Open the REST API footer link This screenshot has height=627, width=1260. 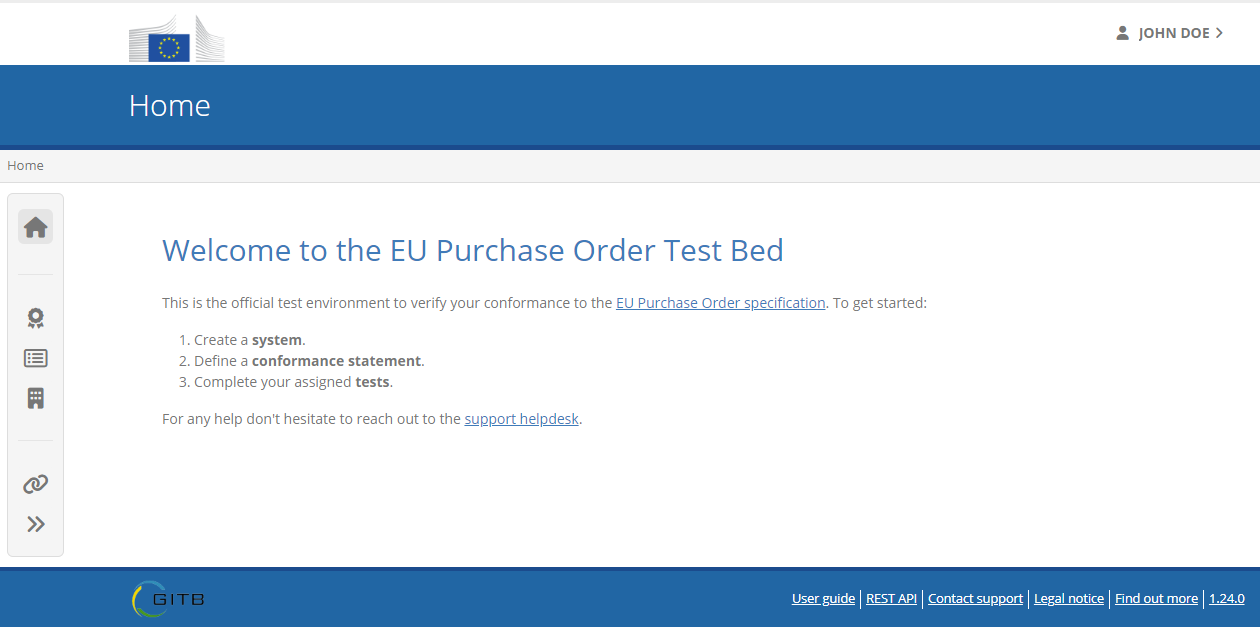click(891, 598)
